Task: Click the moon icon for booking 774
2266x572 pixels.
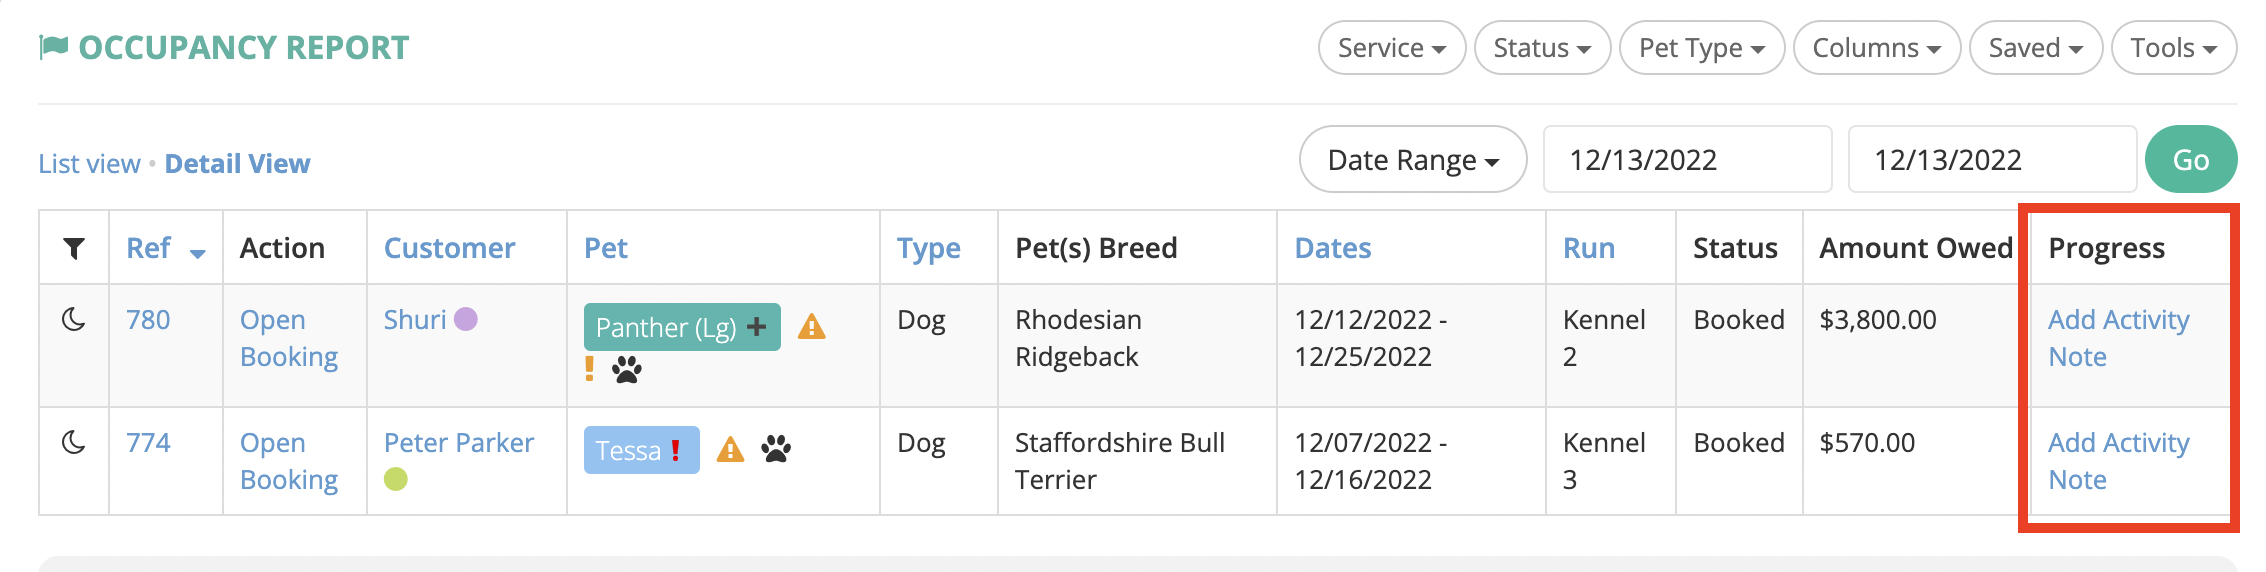Action: point(73,442)
